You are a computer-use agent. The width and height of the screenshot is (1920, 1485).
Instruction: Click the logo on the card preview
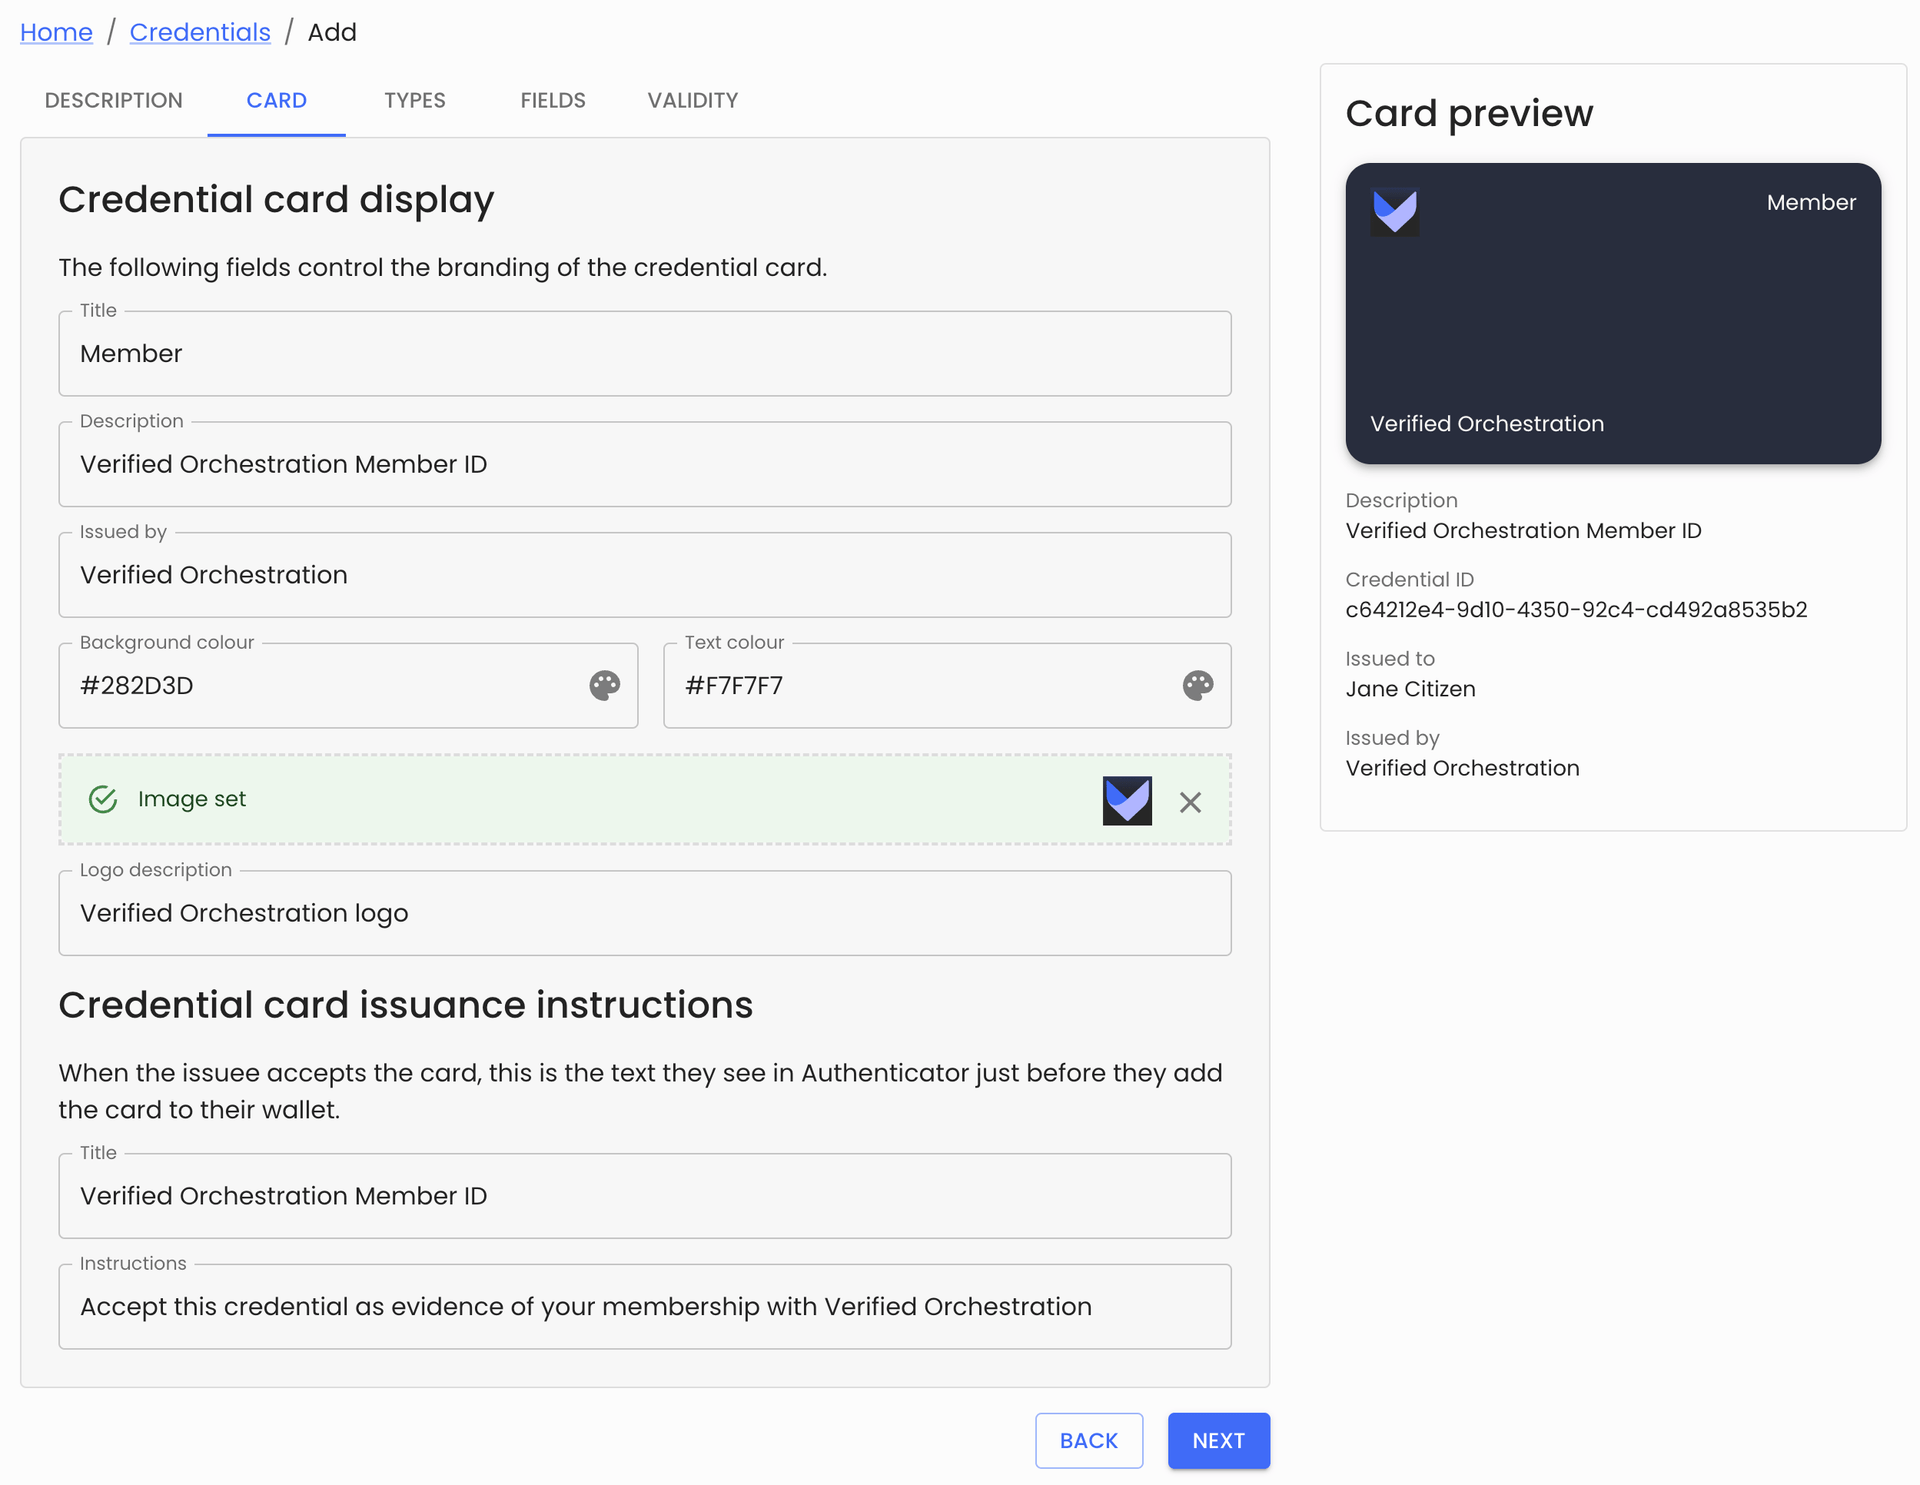tap(1394, 212)
